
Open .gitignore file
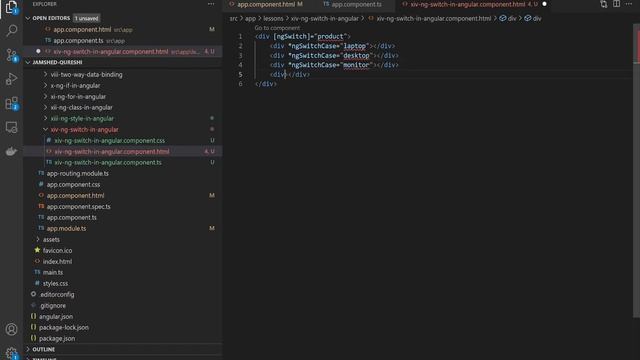pyautogui.click(x=53, y=306)
